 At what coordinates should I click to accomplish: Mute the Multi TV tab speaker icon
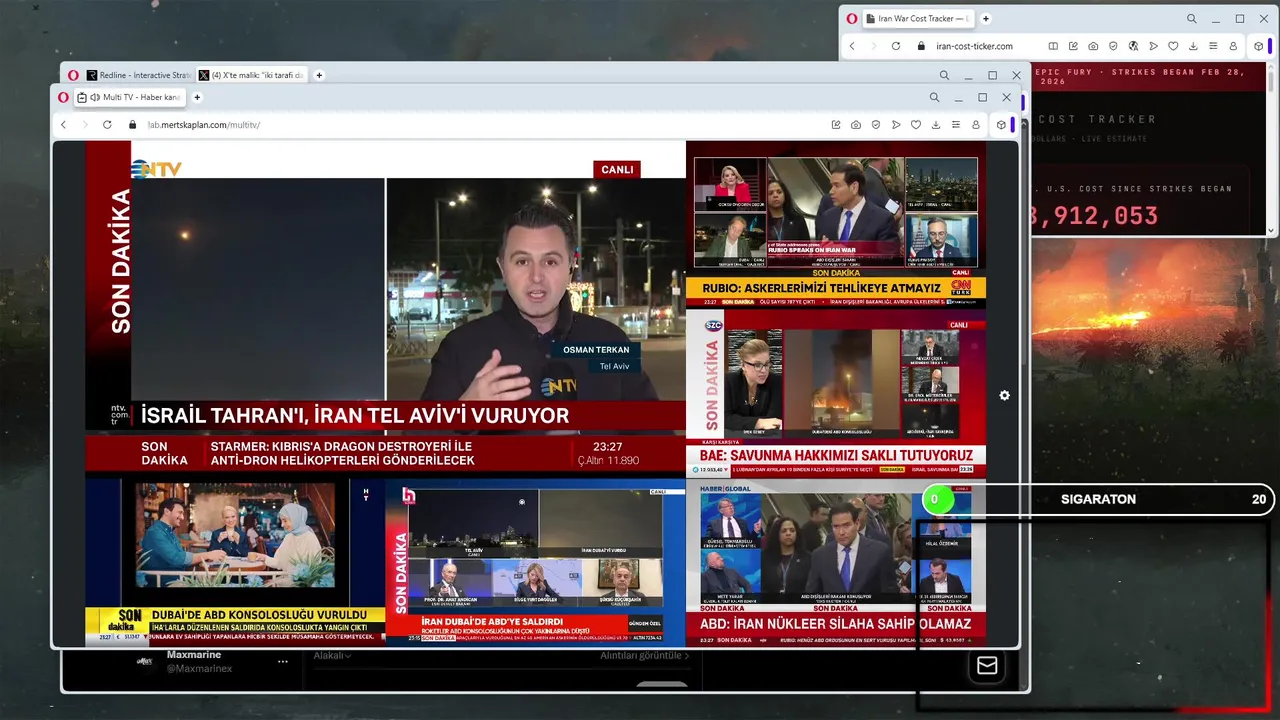[95, 97]
